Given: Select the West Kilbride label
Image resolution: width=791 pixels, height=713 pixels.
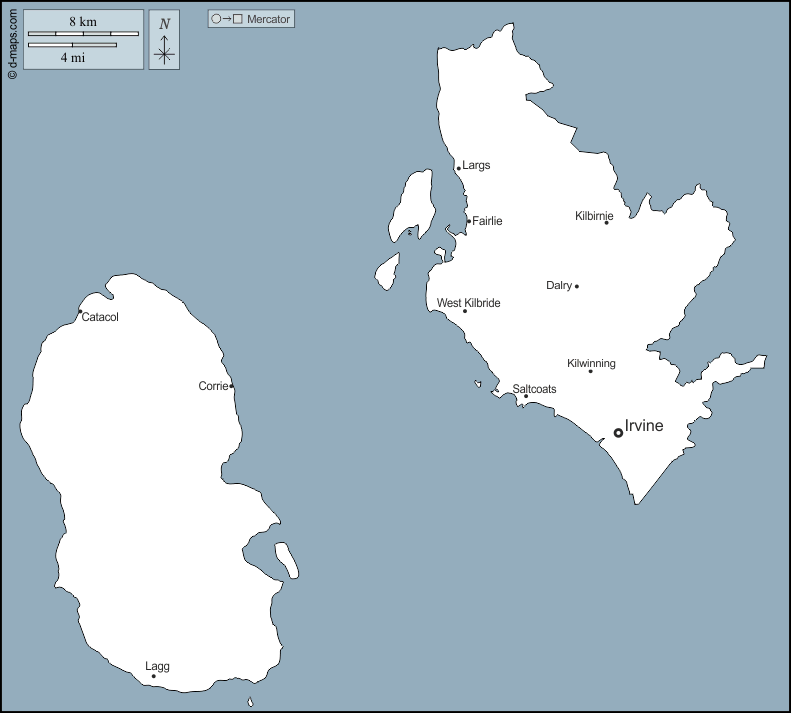Looking at the screenshot, I should (468, 303).
